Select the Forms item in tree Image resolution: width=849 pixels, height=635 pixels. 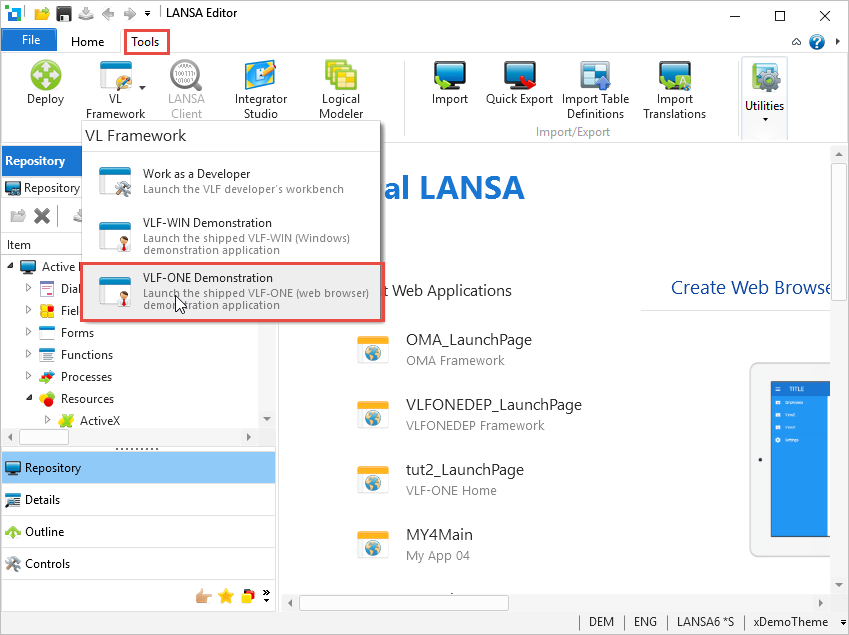point(77,332)
